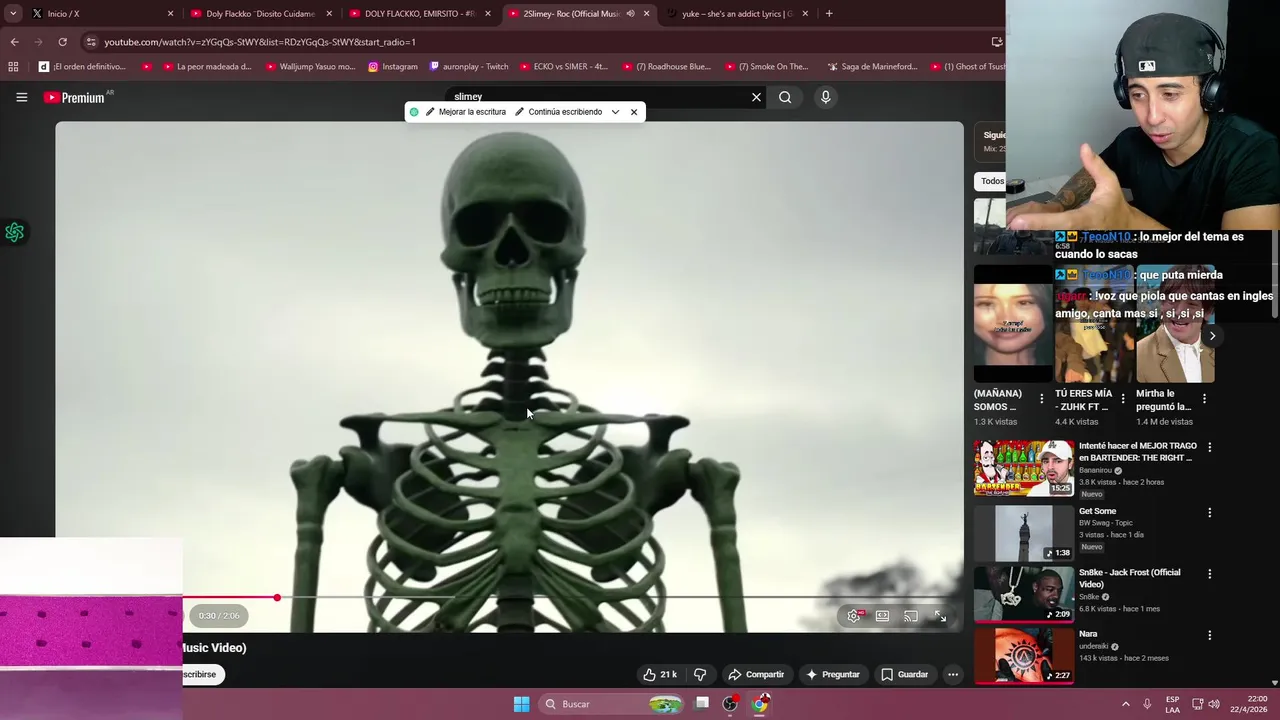1280x720 pixels.
Task: View site information next to URL
Action: 91,42
